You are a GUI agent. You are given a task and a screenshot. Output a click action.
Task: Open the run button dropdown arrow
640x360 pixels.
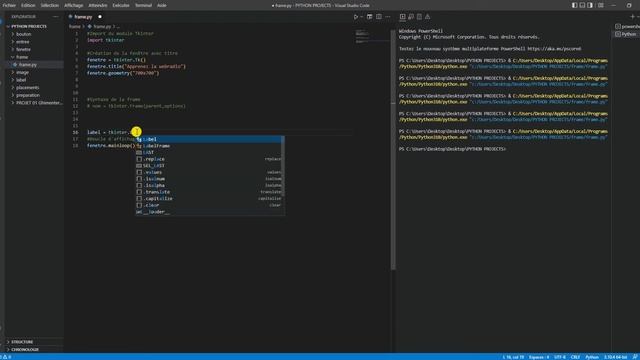click(x=362, y=17)
